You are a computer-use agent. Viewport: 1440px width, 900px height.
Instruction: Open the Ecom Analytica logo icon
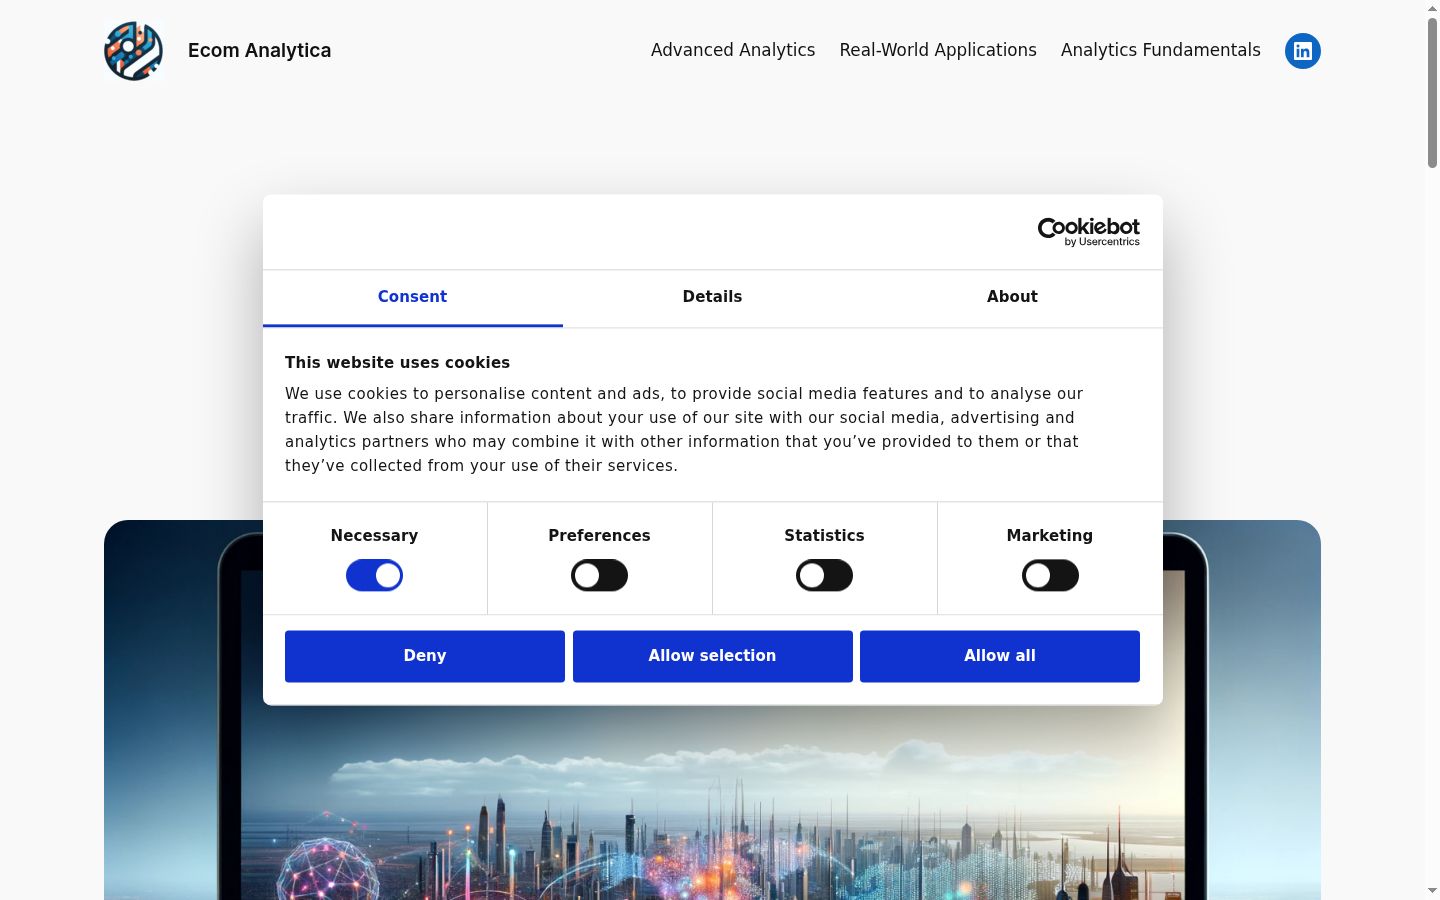[x=133, y=51]
